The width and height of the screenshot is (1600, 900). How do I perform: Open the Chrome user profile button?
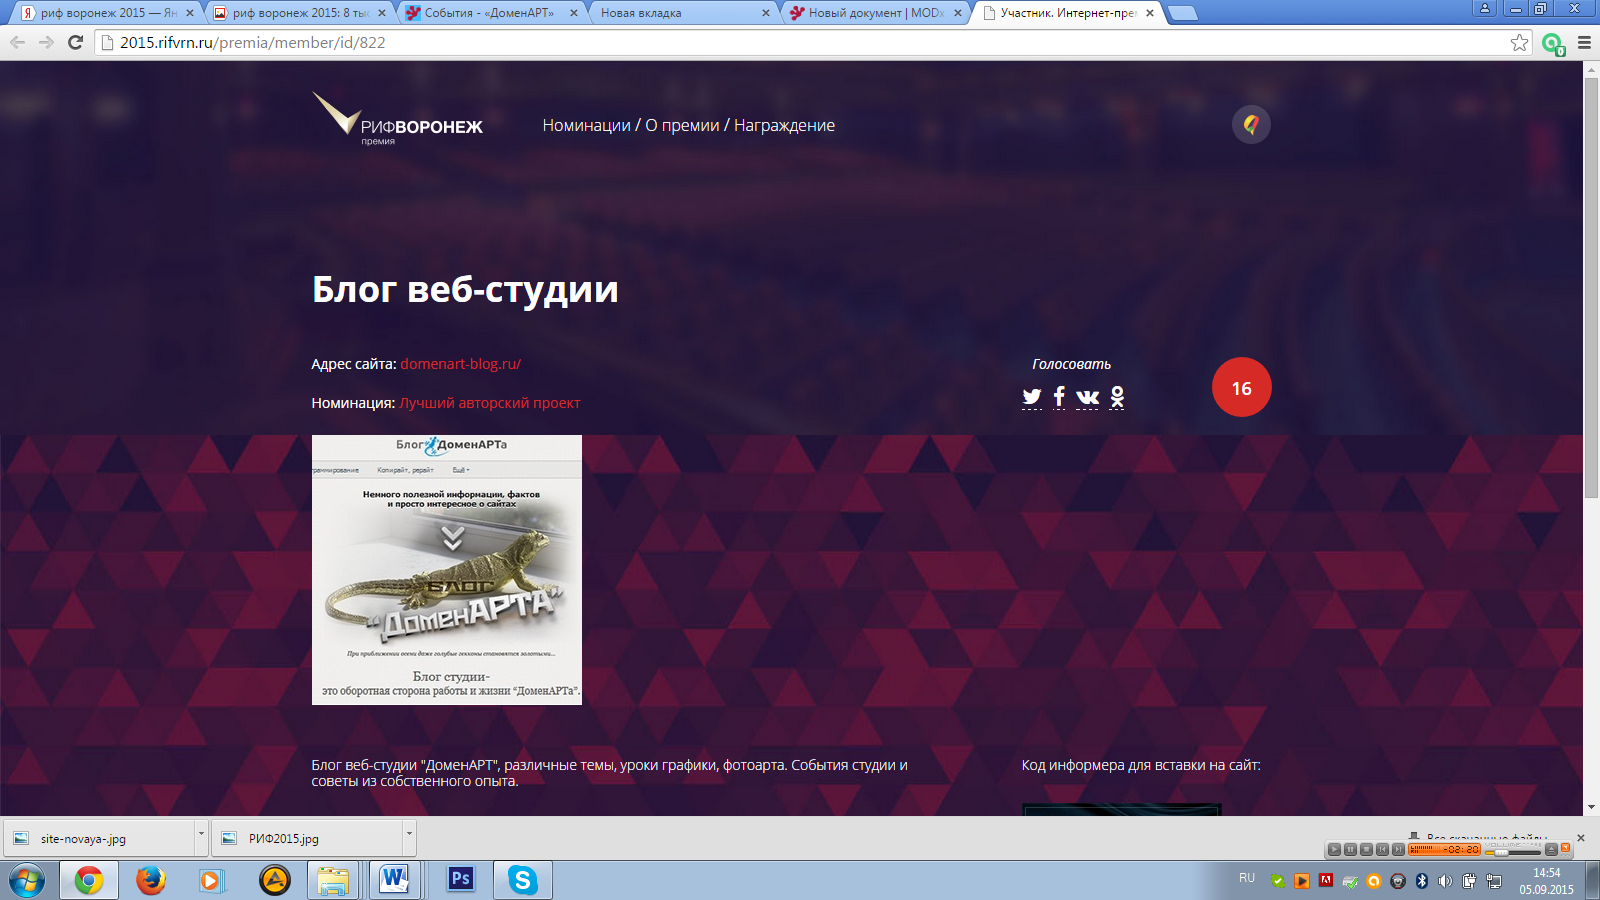(x=1485, y=8)
